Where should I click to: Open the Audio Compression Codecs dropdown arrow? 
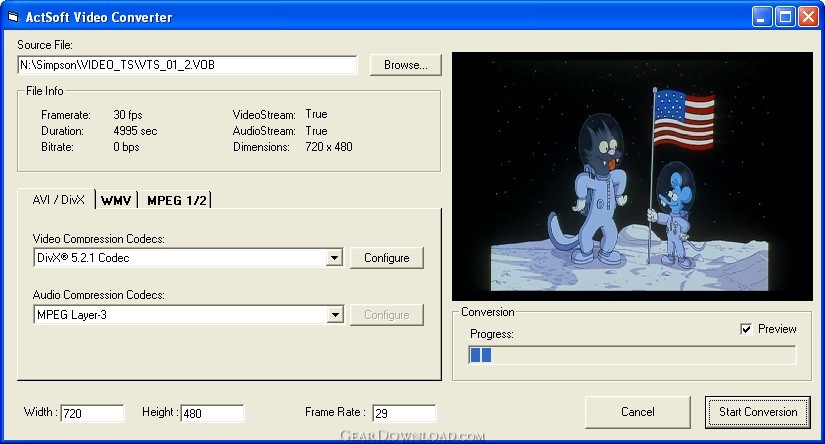click(335, 315)
